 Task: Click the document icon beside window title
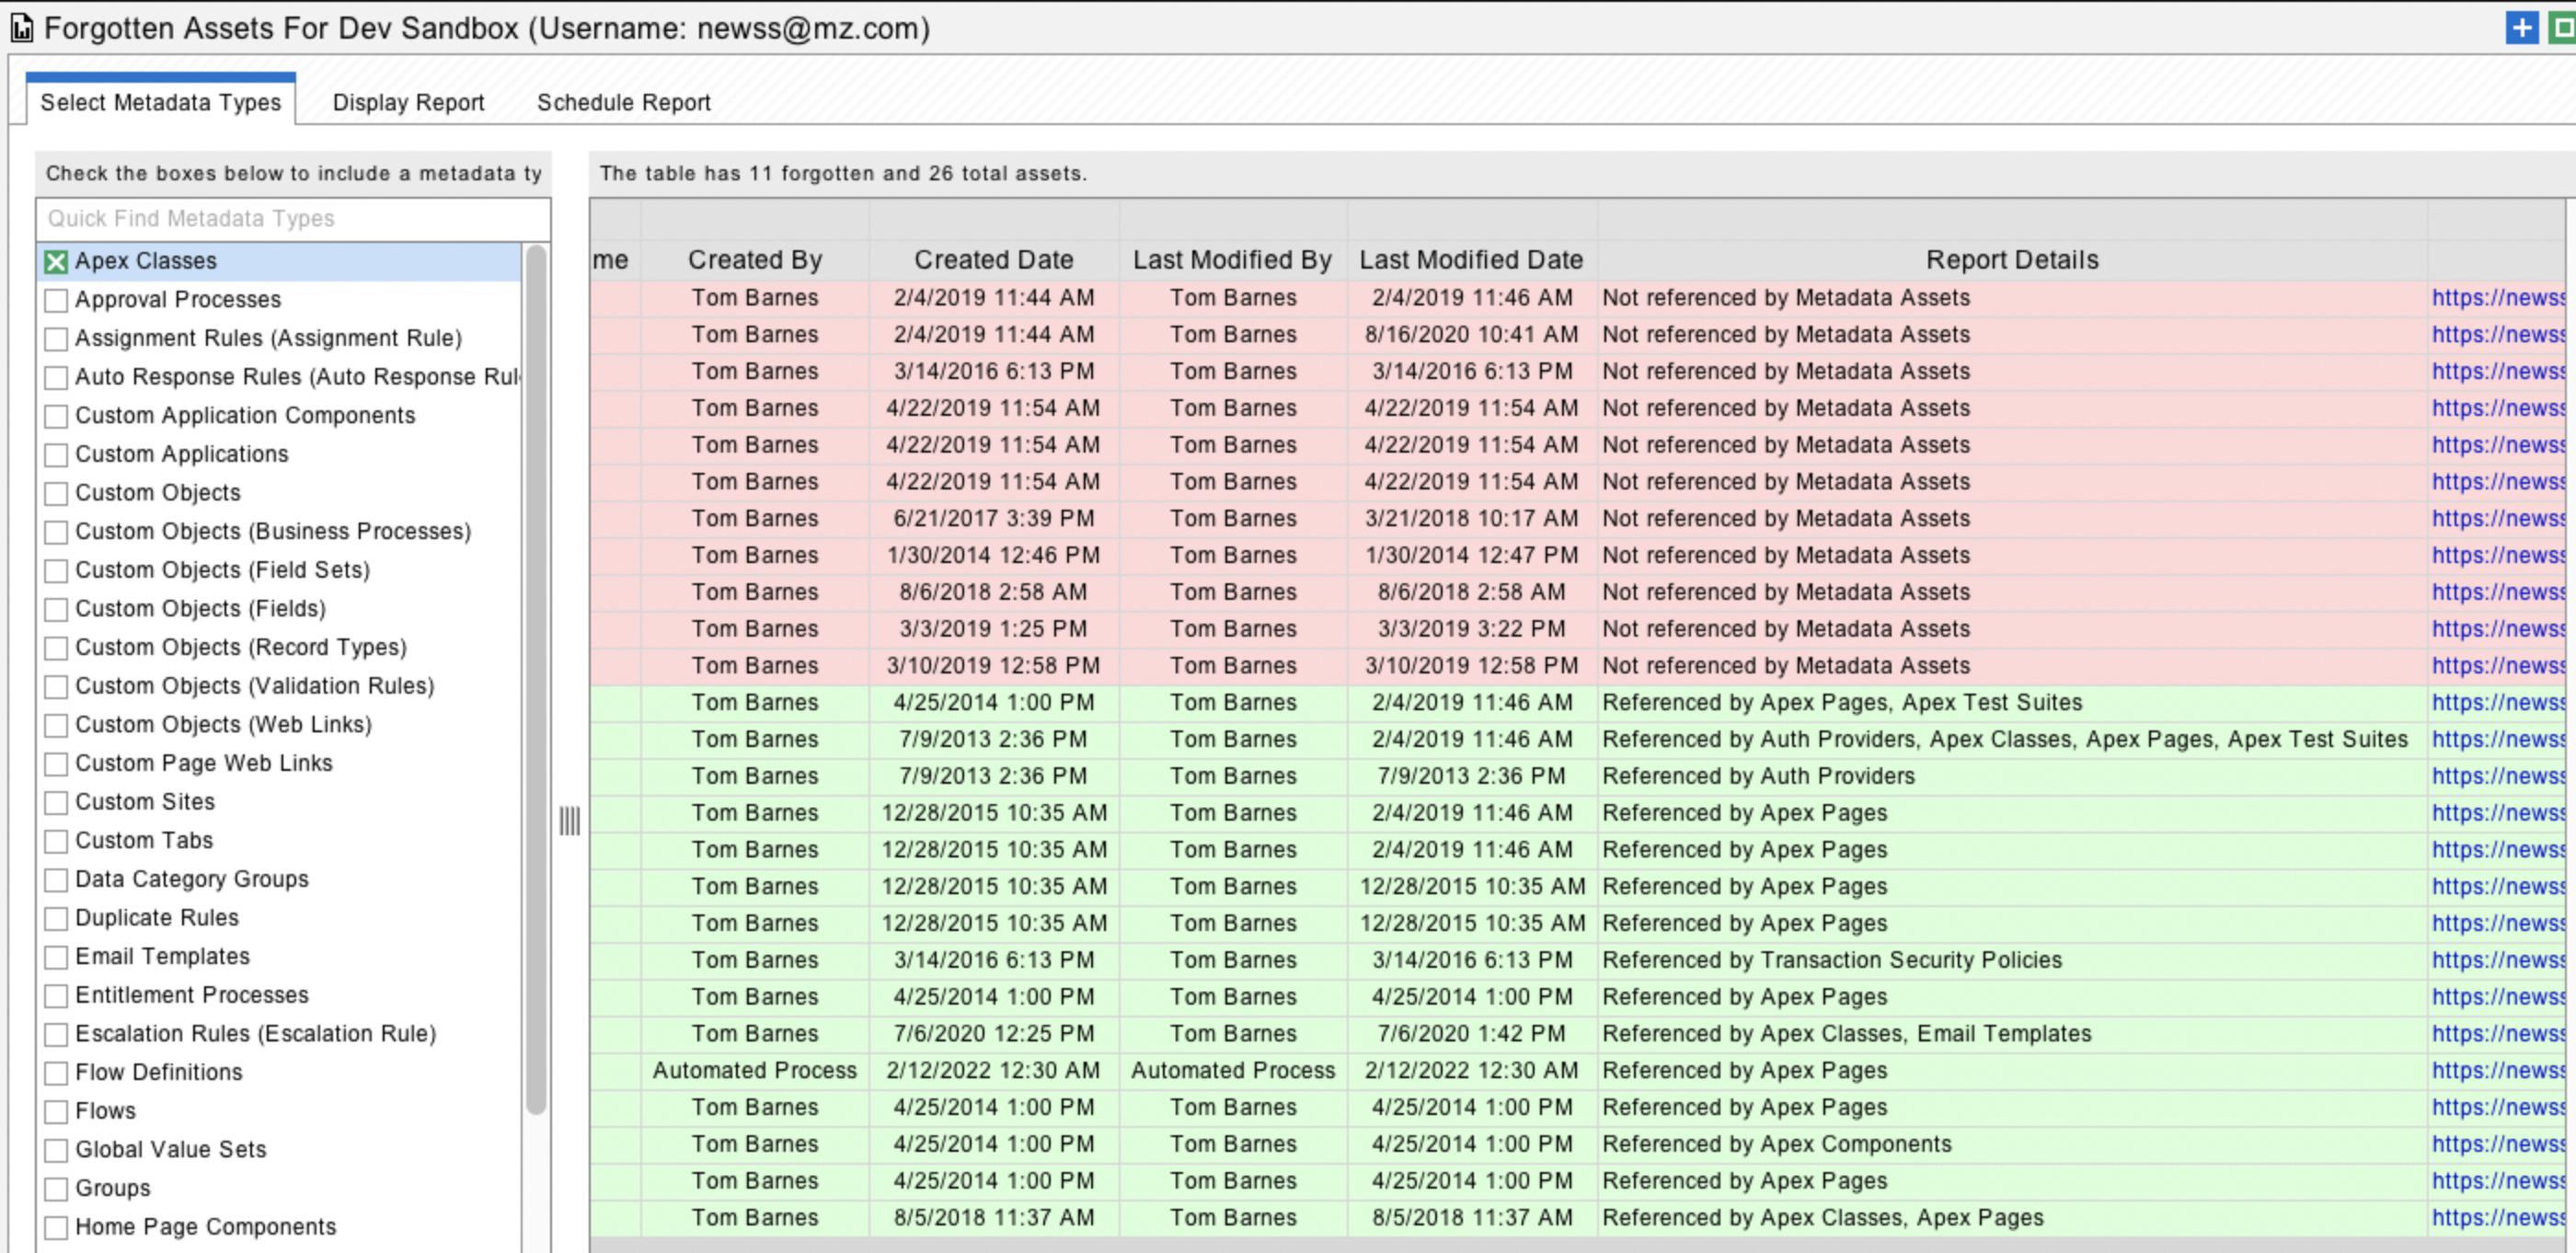(22, 28)
